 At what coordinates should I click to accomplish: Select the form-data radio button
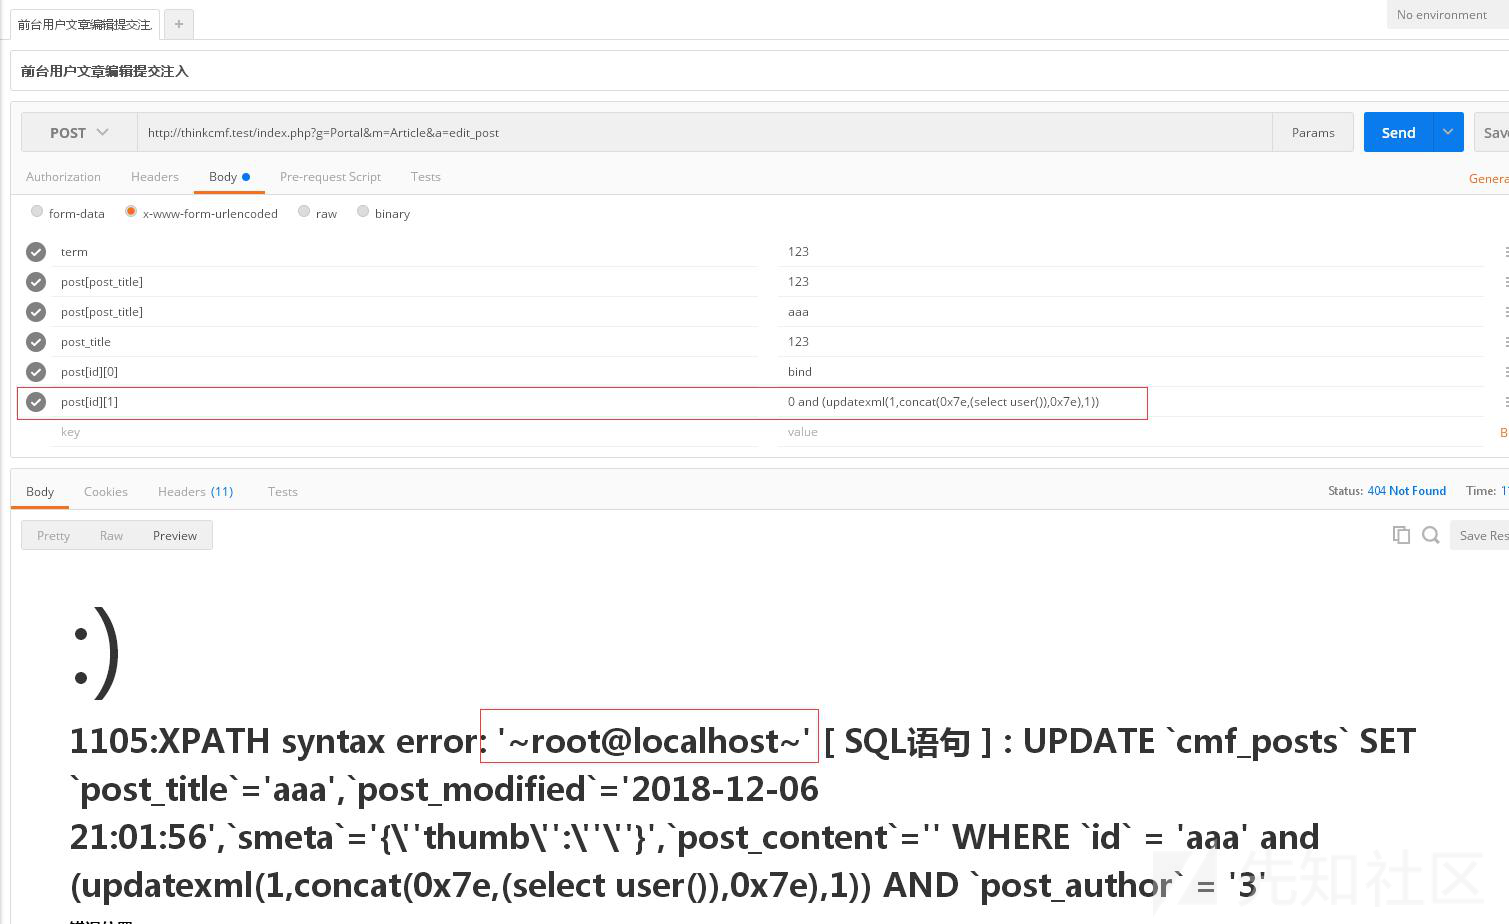tap(37, 212)
